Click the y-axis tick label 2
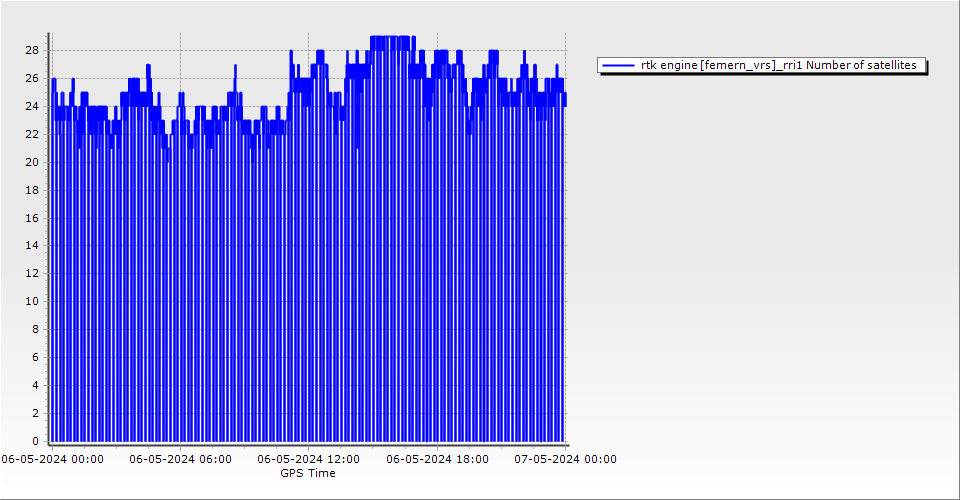The image size is (960, 500). [x=35, y=413]
